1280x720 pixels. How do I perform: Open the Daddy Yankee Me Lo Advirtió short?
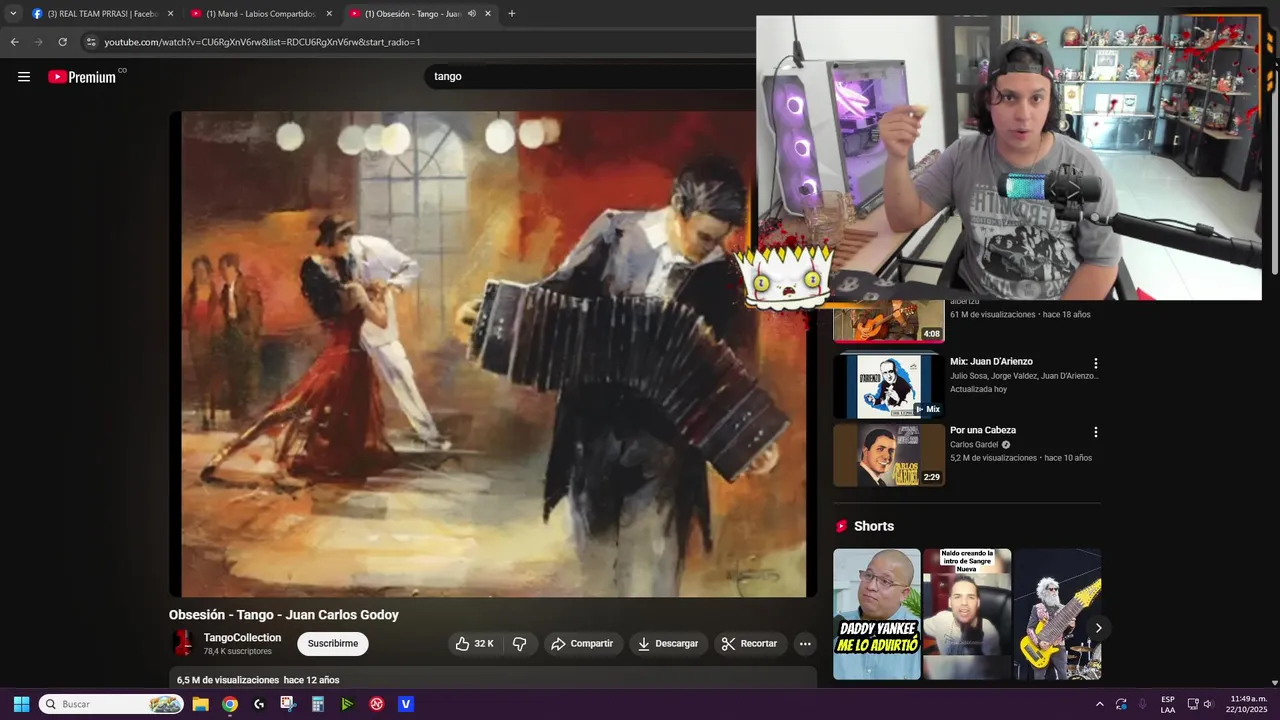click(877, 614)
